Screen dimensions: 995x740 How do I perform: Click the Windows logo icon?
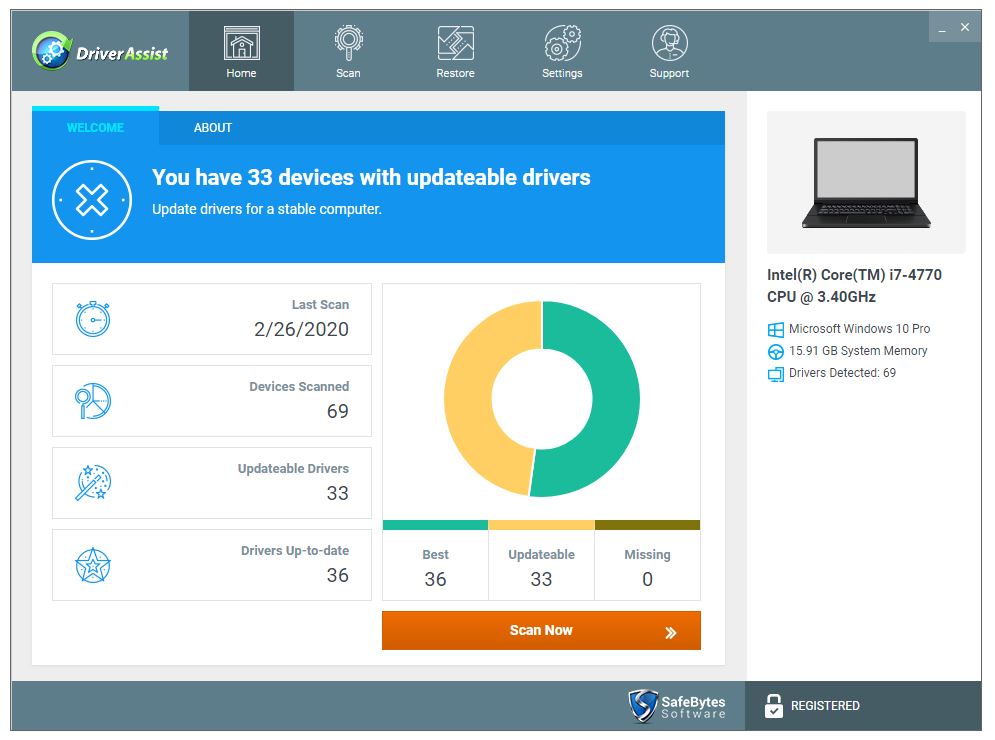775,329
